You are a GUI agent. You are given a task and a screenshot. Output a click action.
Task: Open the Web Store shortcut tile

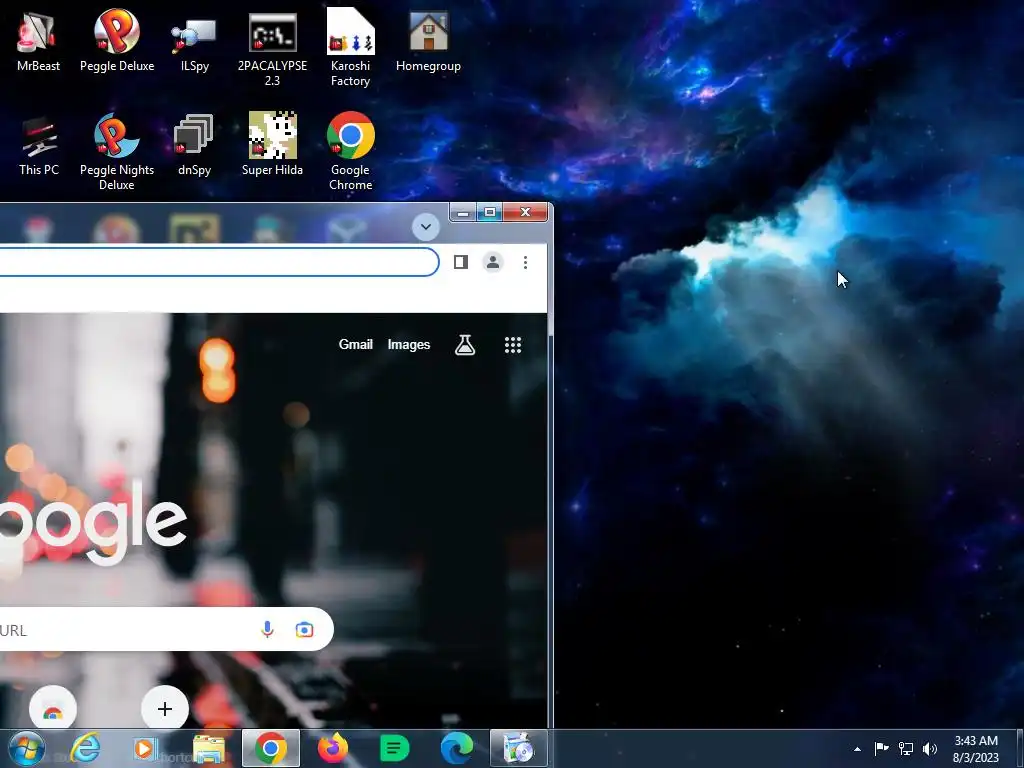coord(53,709)
